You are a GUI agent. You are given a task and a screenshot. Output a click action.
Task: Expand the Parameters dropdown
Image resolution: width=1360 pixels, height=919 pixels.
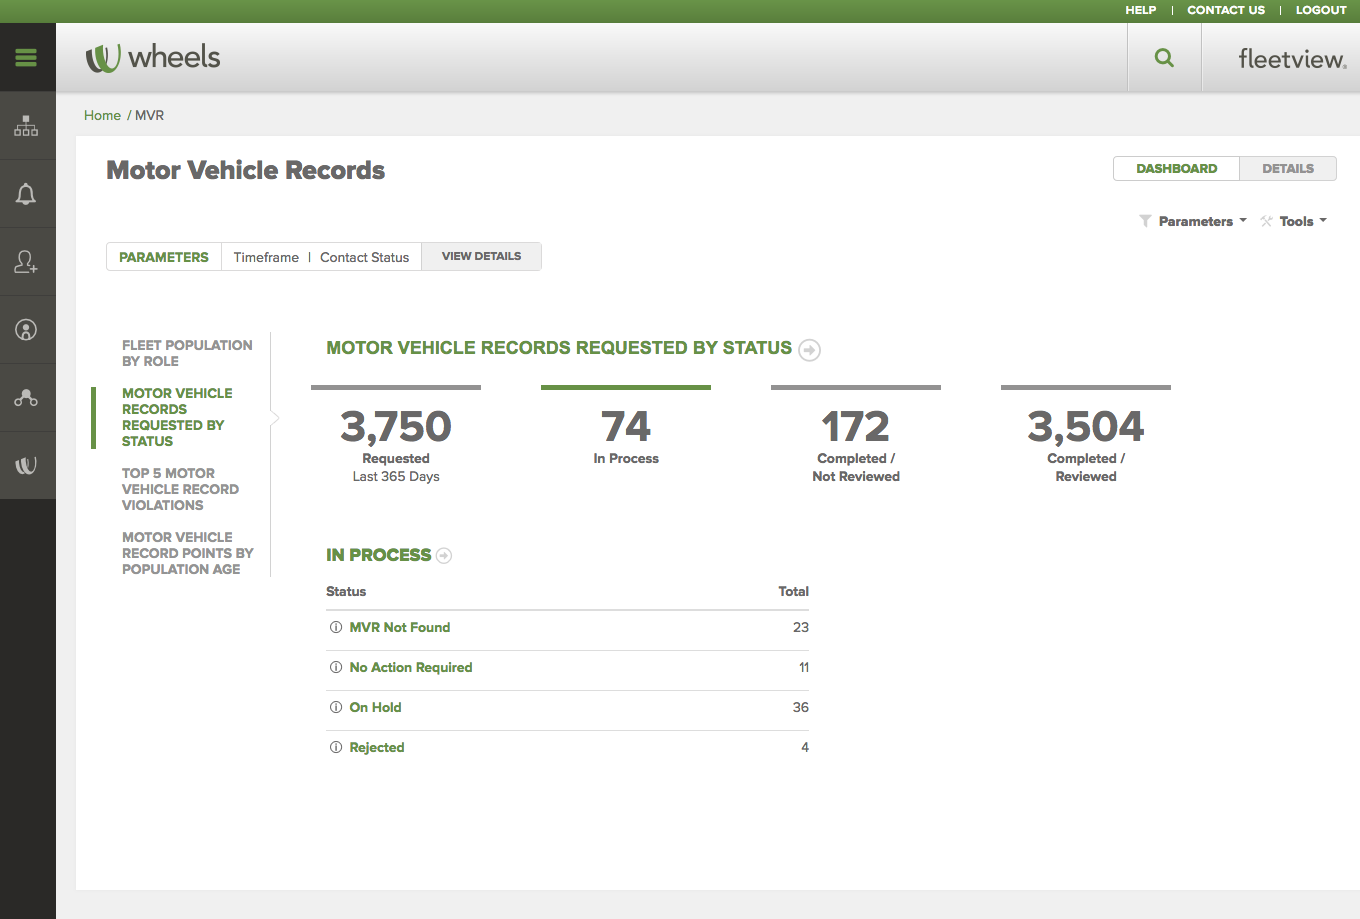(x=1194, y=221)
